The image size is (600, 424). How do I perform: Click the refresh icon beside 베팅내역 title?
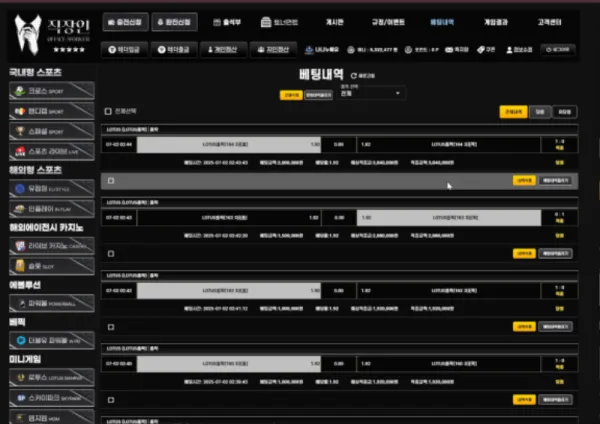[354, 76]
